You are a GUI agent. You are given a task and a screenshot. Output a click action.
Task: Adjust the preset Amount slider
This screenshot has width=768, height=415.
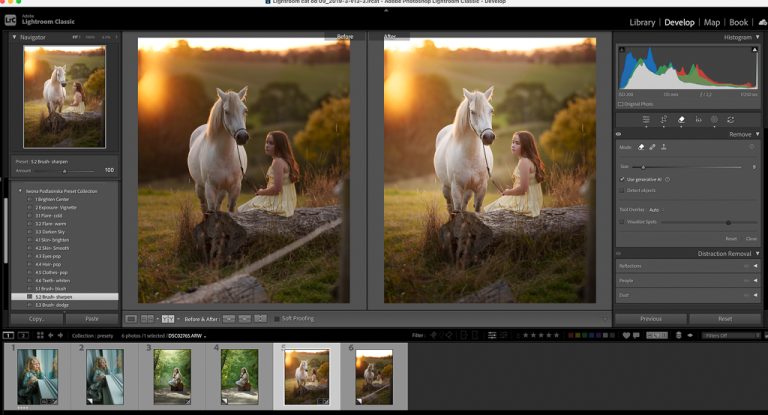tap(64, 170)
